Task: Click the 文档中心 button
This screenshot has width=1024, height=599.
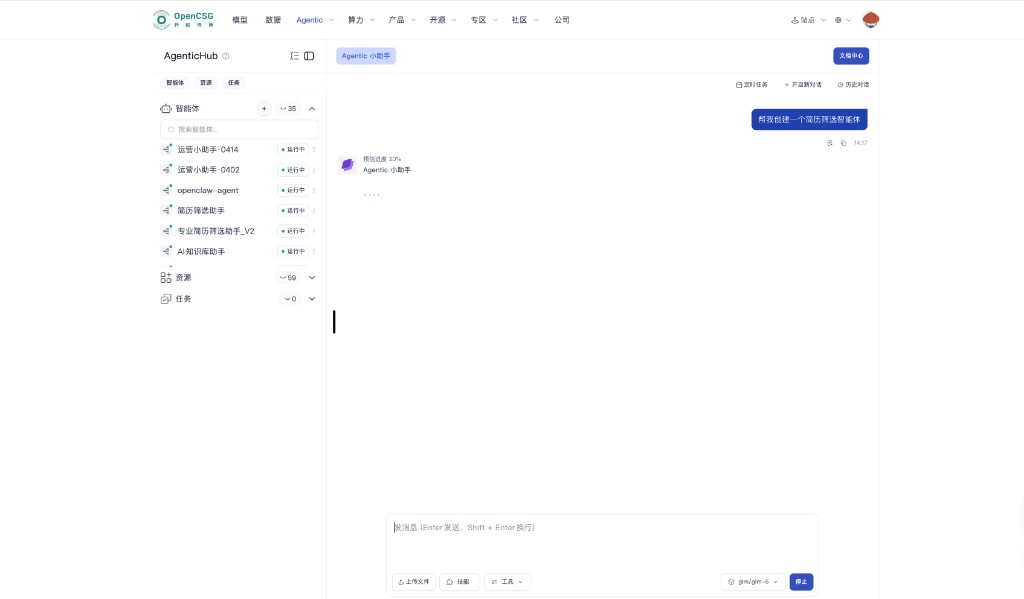Action: (851, 56)
